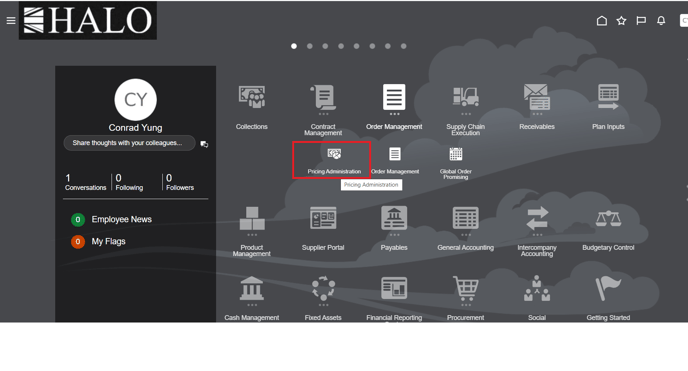Select the first page indicator dot
Image resolution: width=688 pixels, height=371 pixels.
click(x=294, y=46)
